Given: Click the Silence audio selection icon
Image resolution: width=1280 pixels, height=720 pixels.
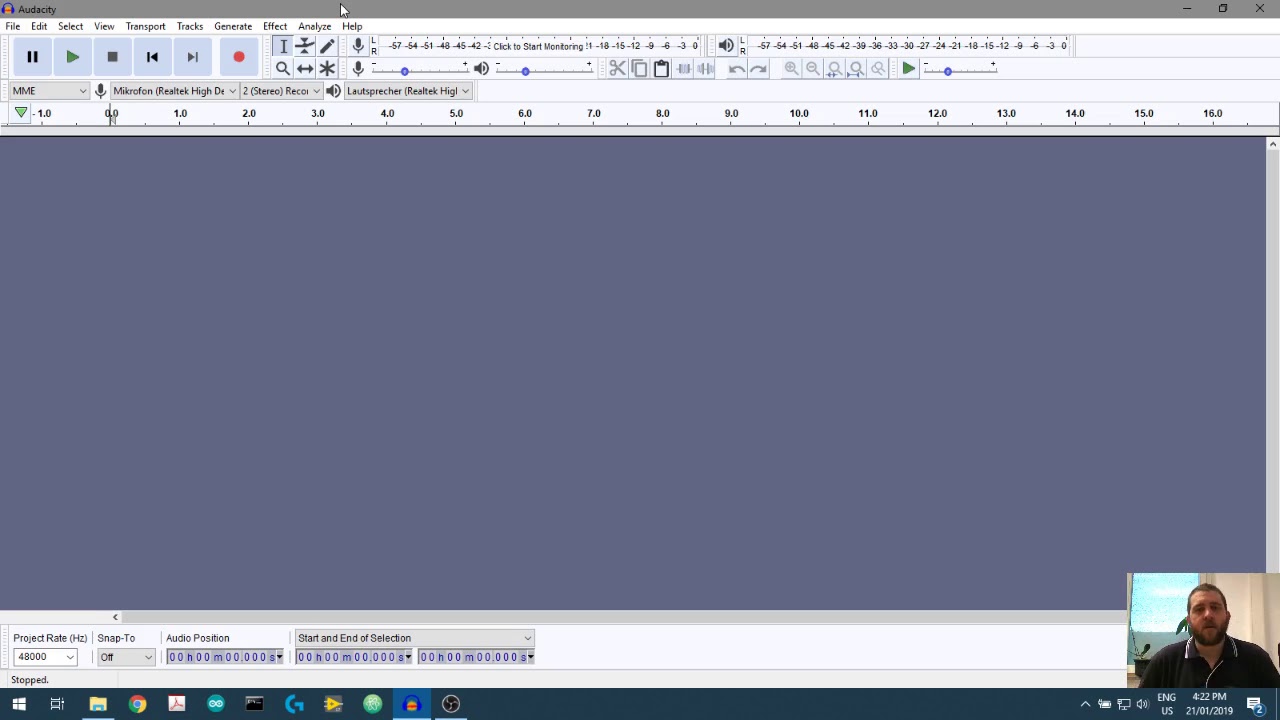Looking at the screenshot, I should tap(705, 68).
